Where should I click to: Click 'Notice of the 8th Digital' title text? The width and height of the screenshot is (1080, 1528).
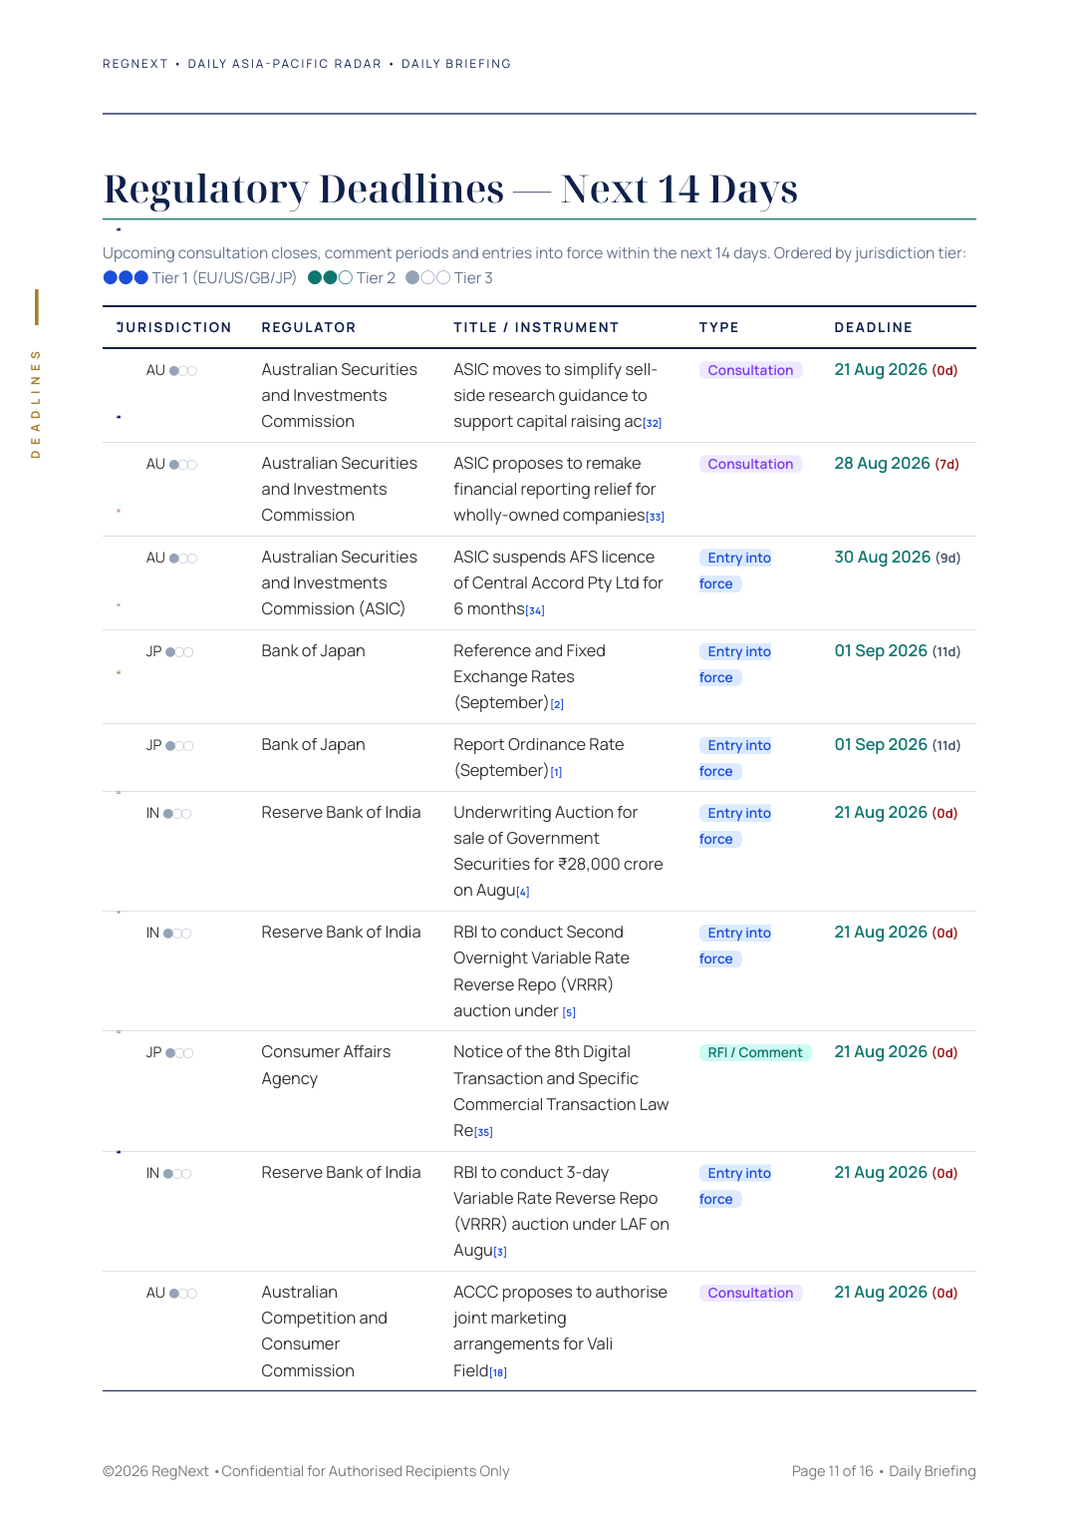pyautogui.click(x=542, y=1052)
